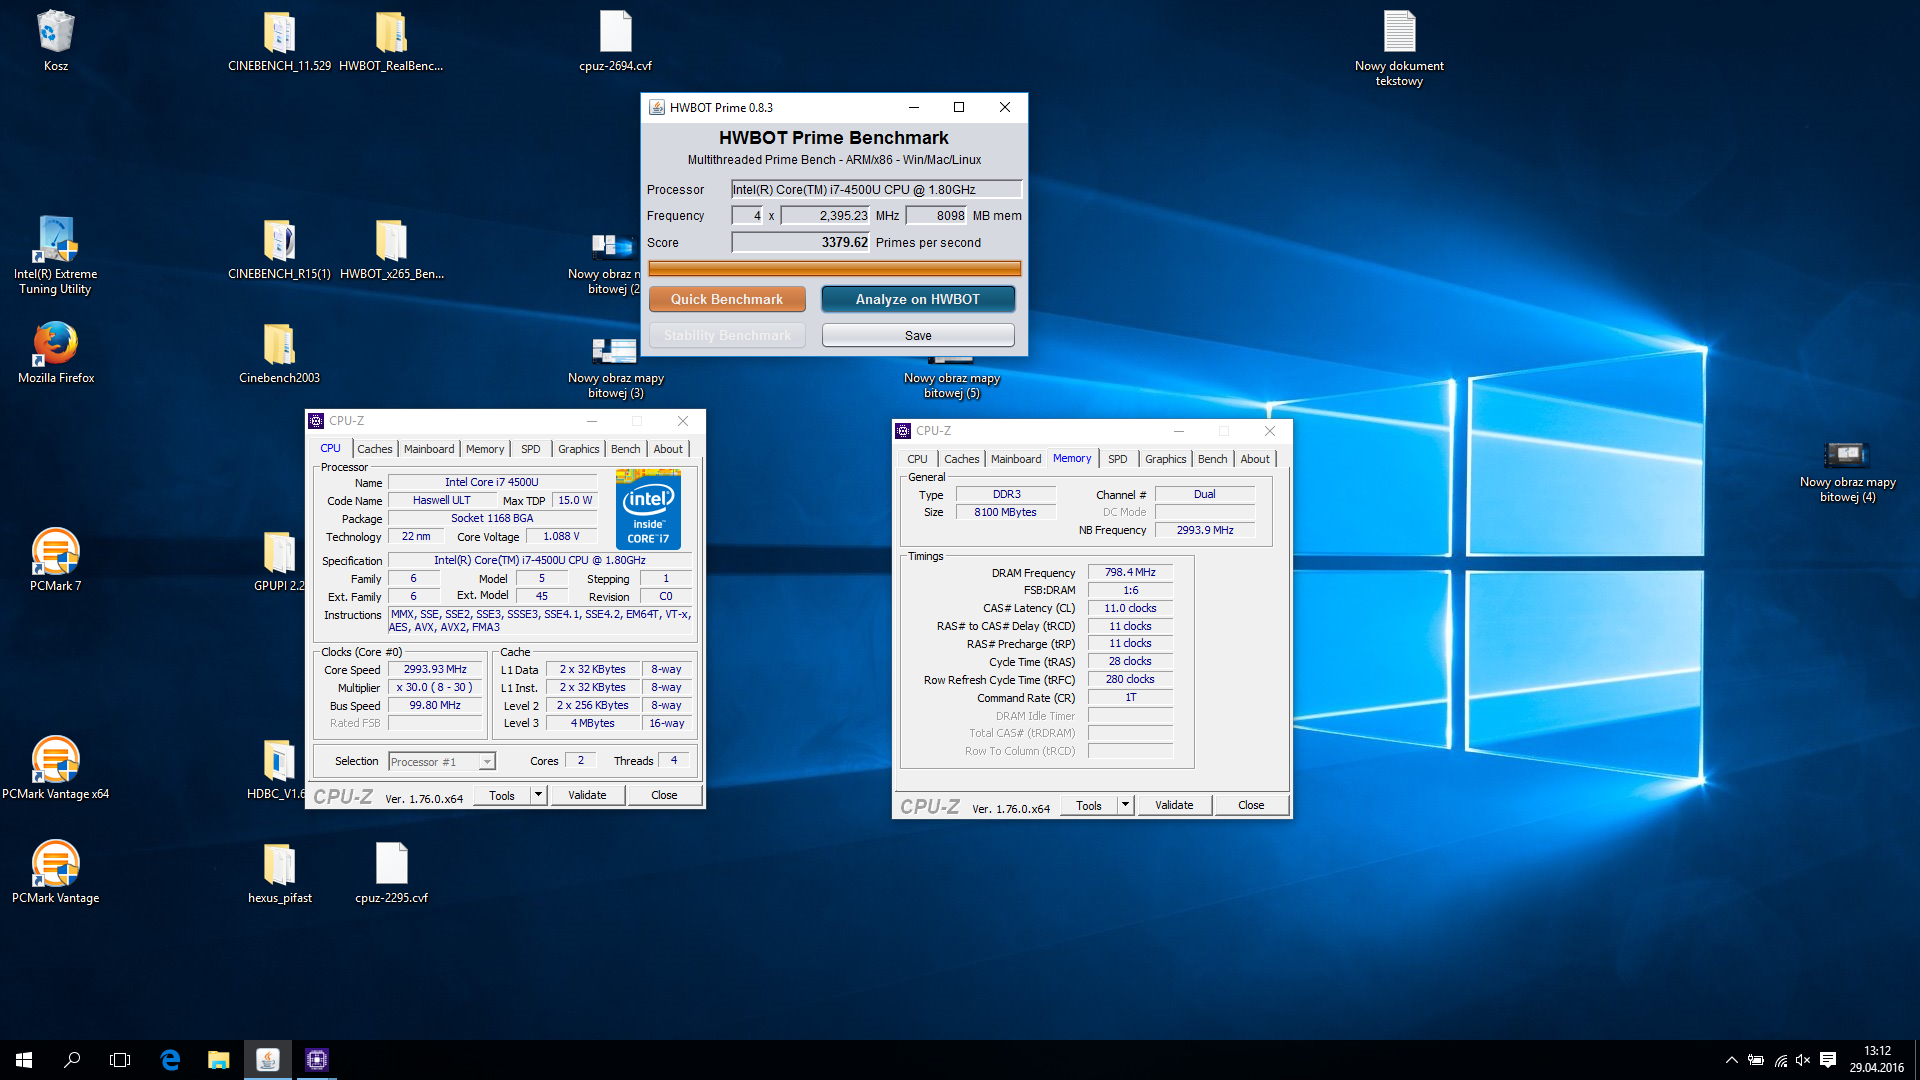Open the GPUPI 2.2 folder
This screenshot has height=1080, width=1920.
(x=279, y=560)
